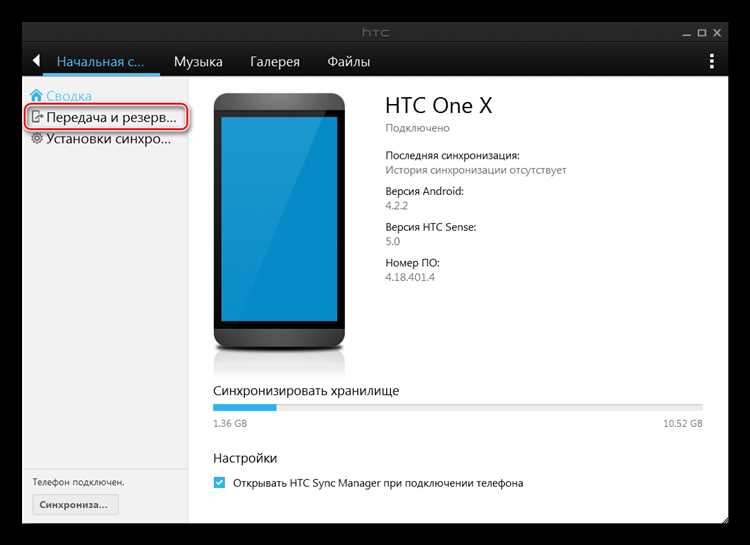
Task: Open the Файлы tab
Action: click(x=348, y=62)
